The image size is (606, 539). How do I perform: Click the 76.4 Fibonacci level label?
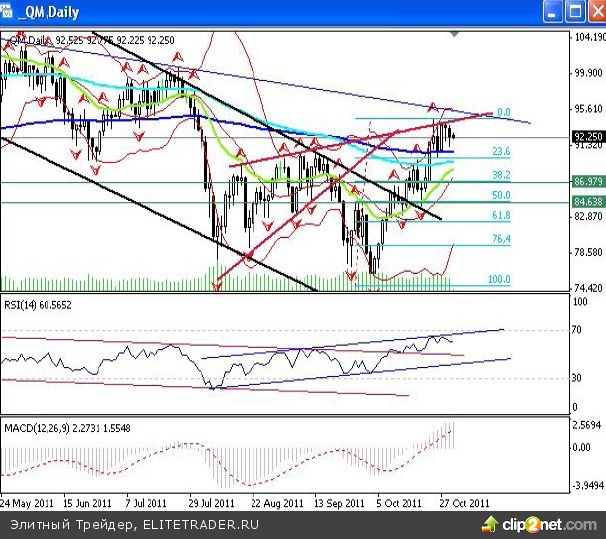(x=502, y=240)
